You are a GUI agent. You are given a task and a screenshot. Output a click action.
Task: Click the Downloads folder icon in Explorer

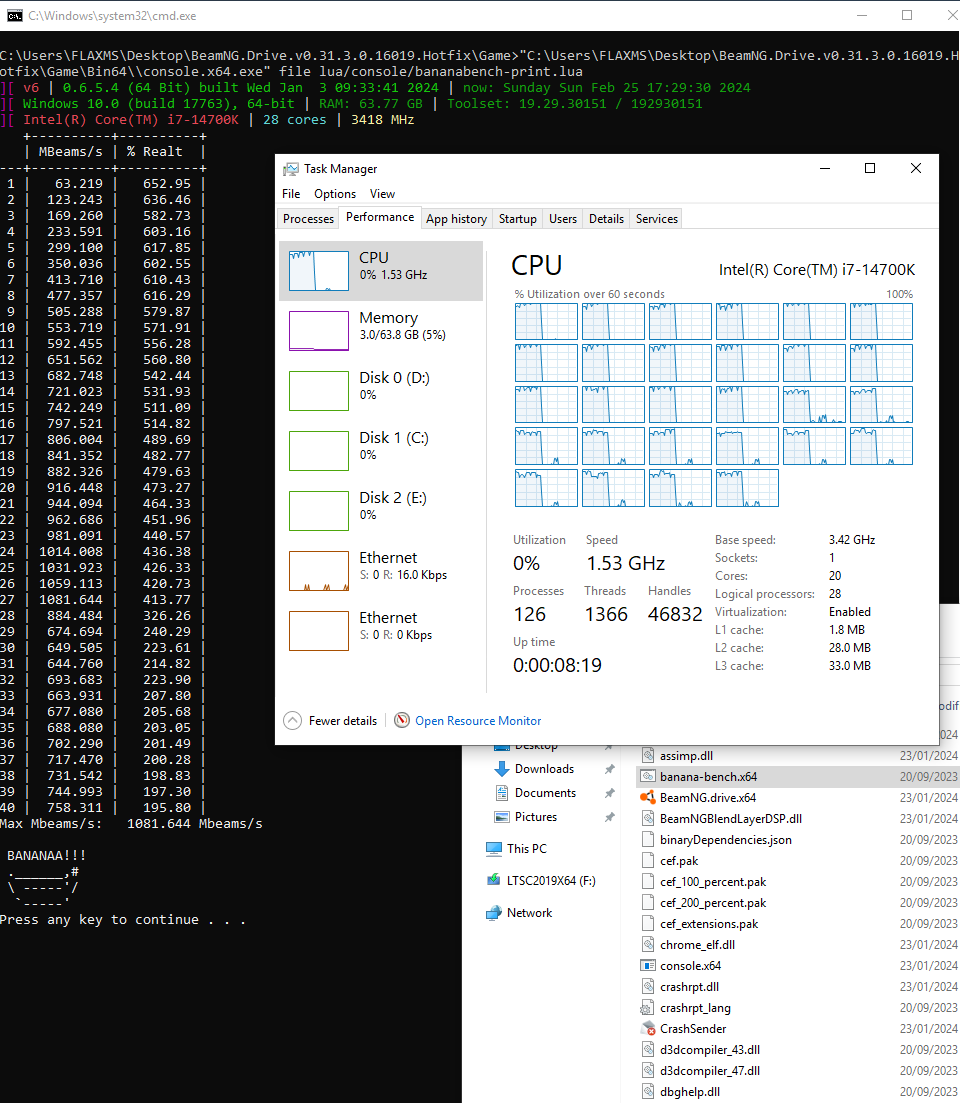(501, 769)
